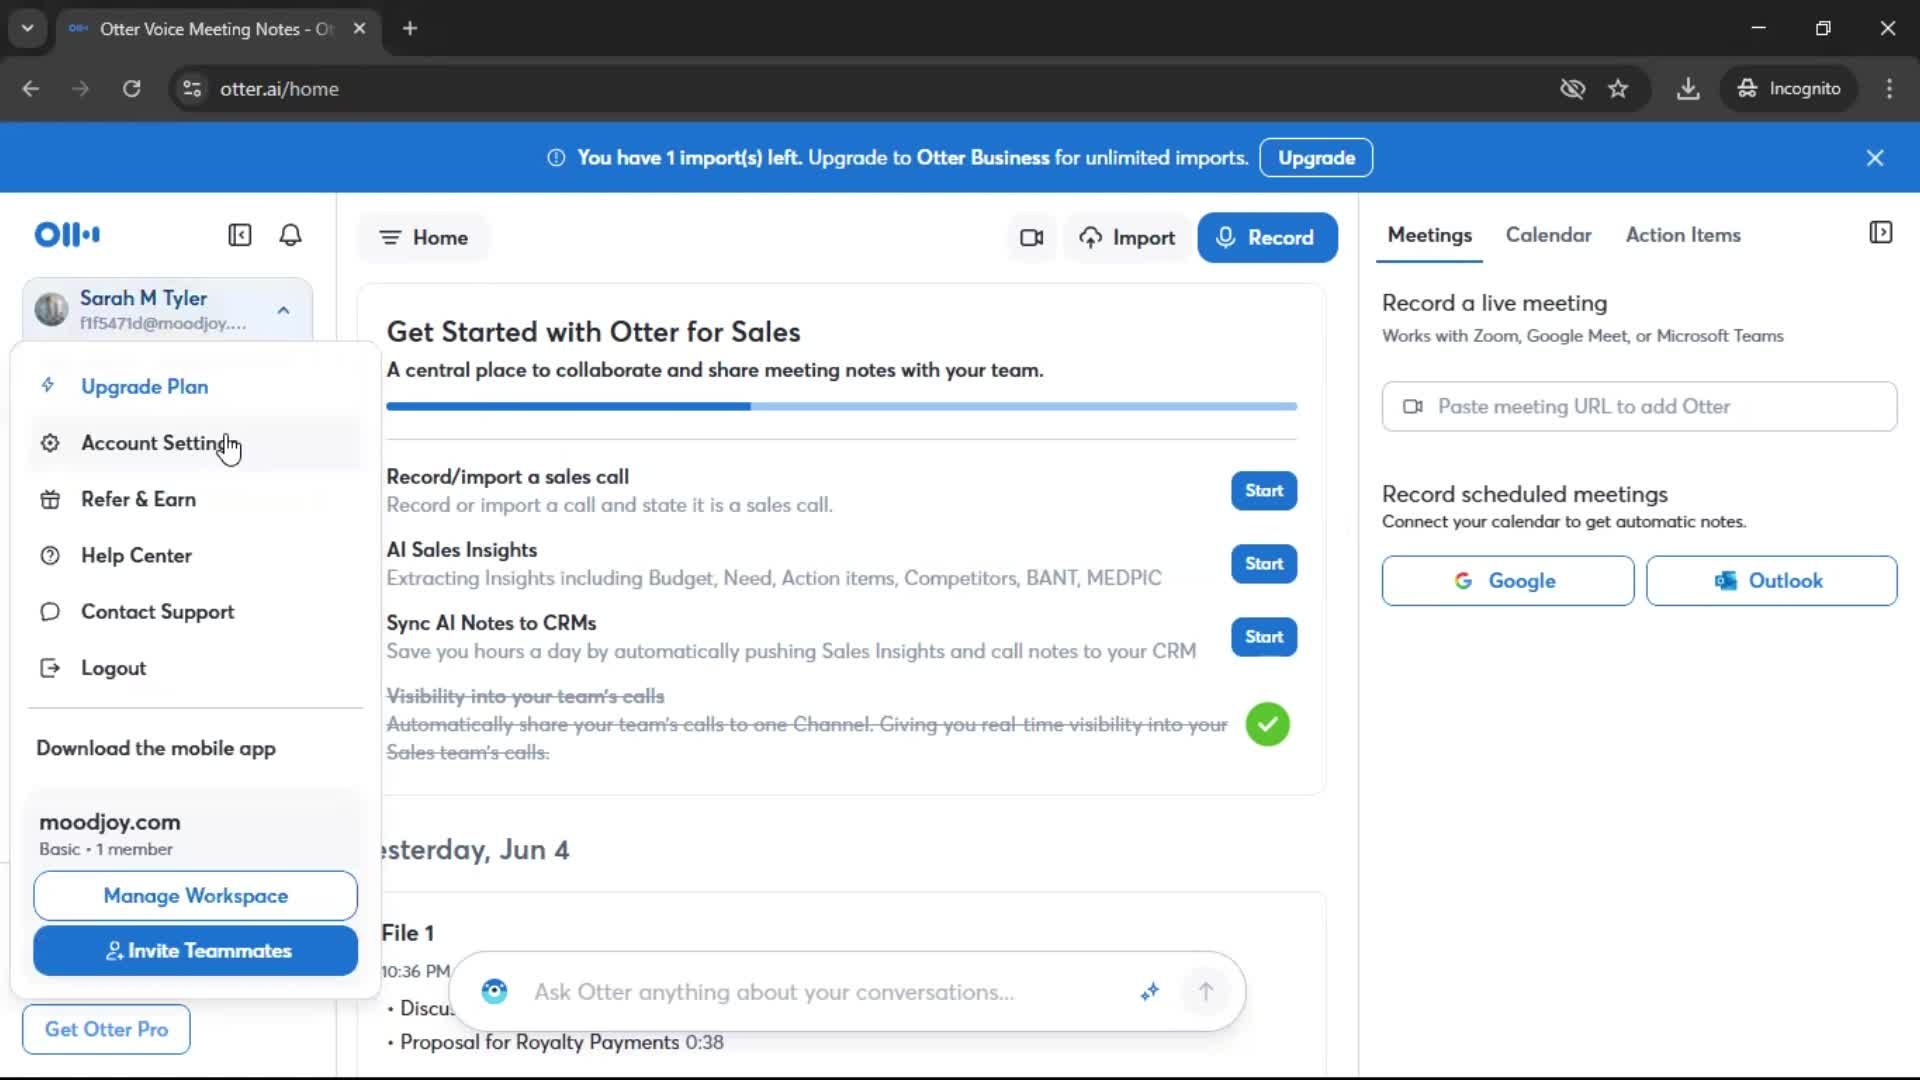Reload the otter.ai page

tap(131, 89)
